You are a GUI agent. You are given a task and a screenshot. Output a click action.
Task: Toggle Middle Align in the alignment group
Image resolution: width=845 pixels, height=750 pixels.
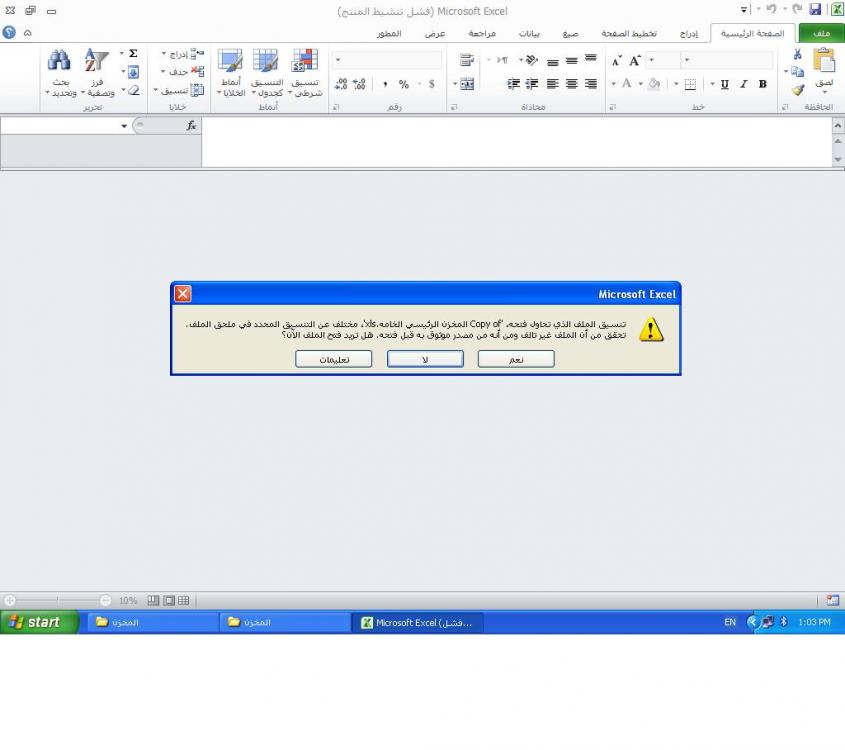[572, 60]
